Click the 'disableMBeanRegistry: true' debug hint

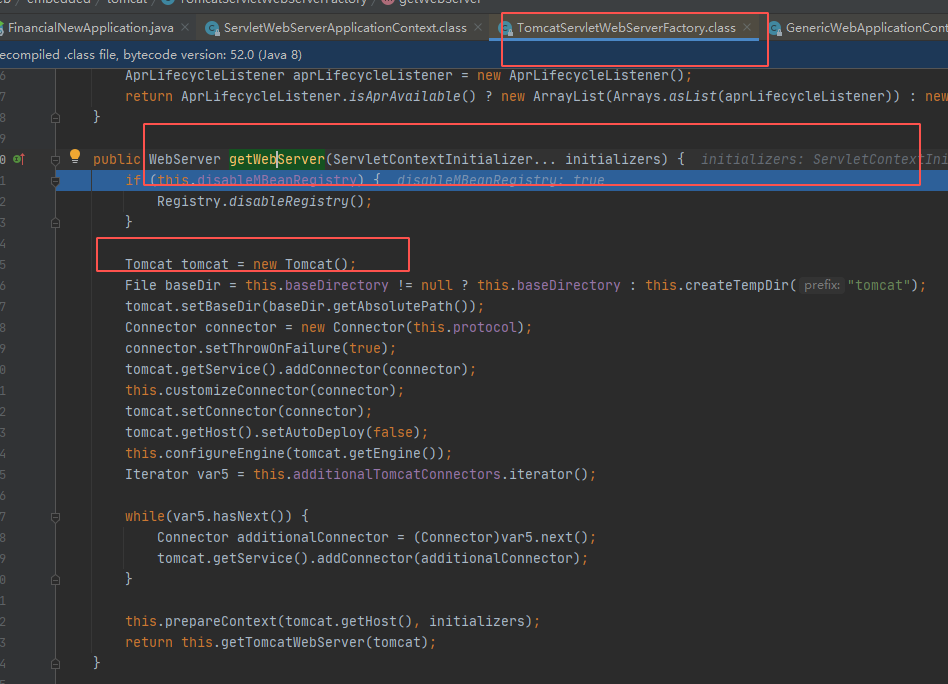[x=501, y=180]
